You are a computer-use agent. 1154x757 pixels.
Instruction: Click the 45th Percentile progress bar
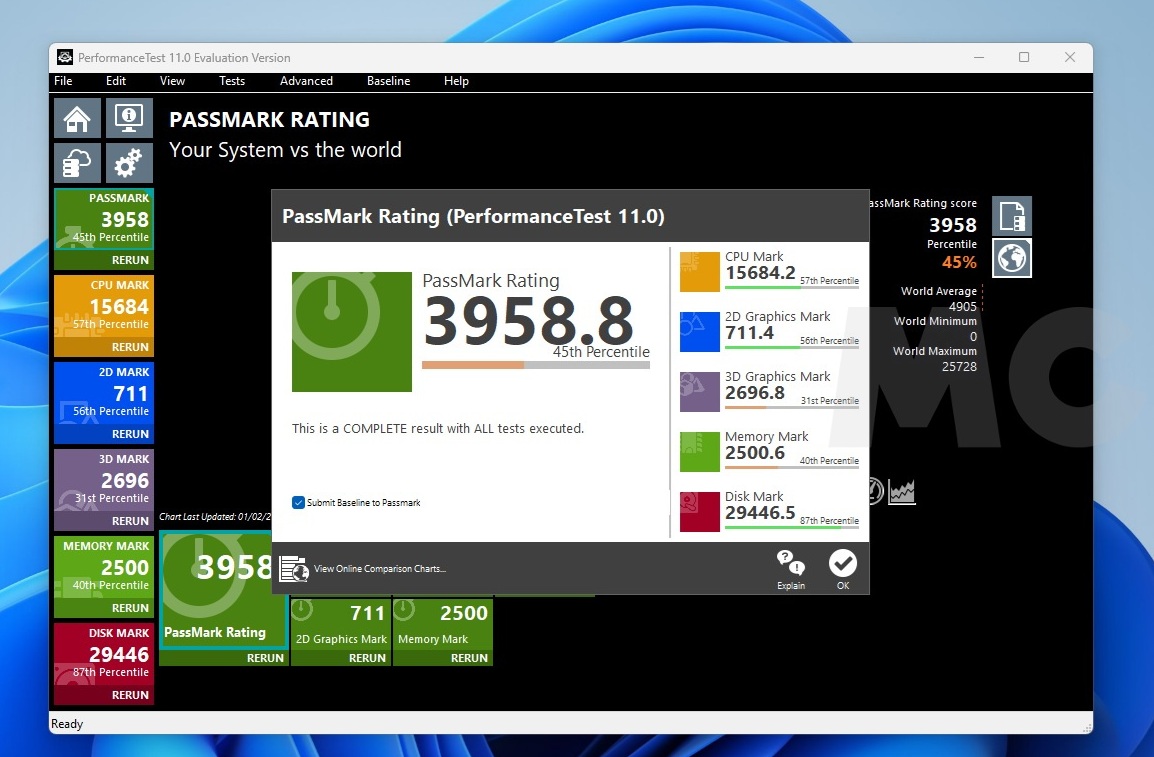536,366
